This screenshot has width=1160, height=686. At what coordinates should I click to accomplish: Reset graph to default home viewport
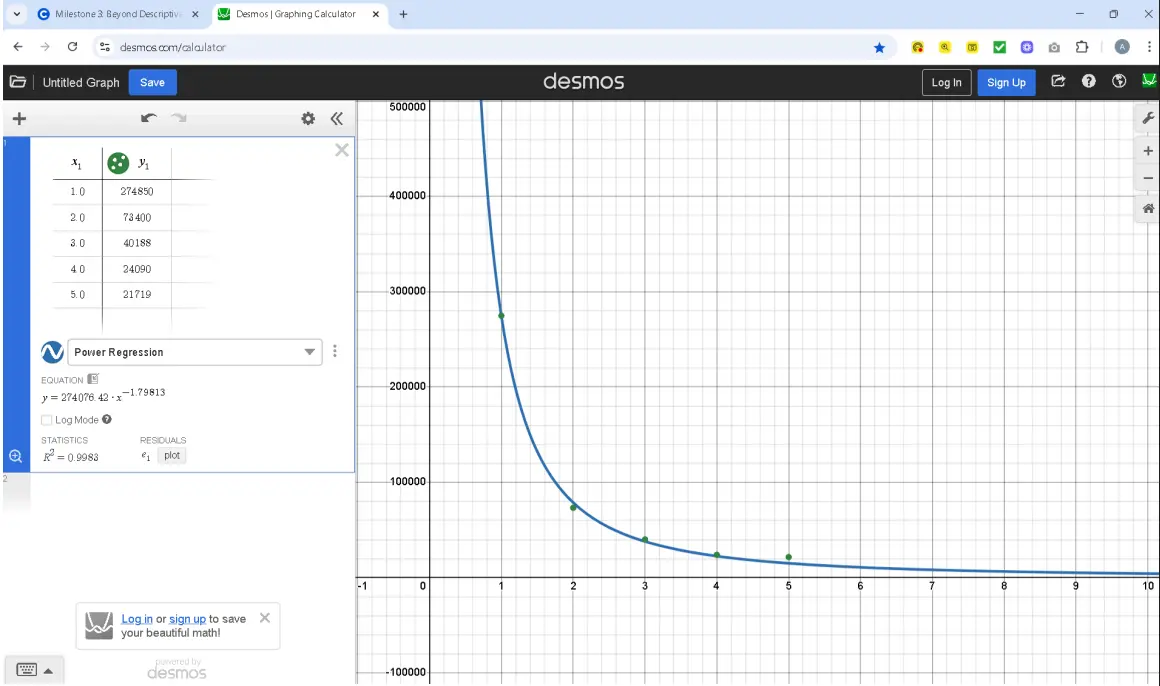1147,209
